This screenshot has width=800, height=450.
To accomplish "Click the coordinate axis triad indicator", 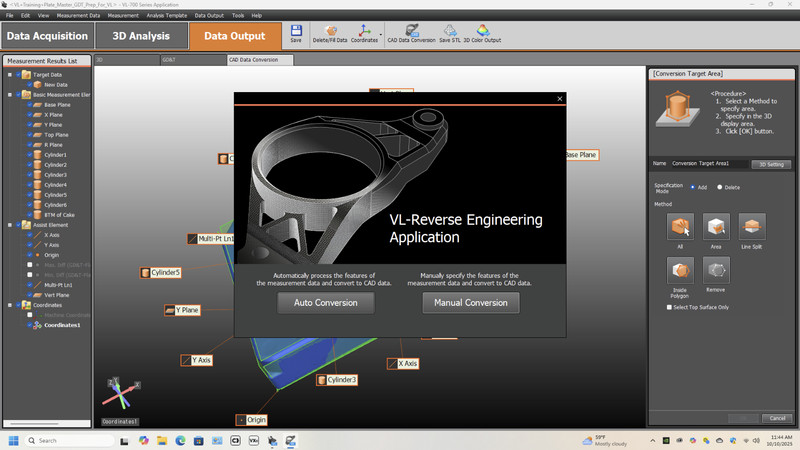I will click(121, 393).
